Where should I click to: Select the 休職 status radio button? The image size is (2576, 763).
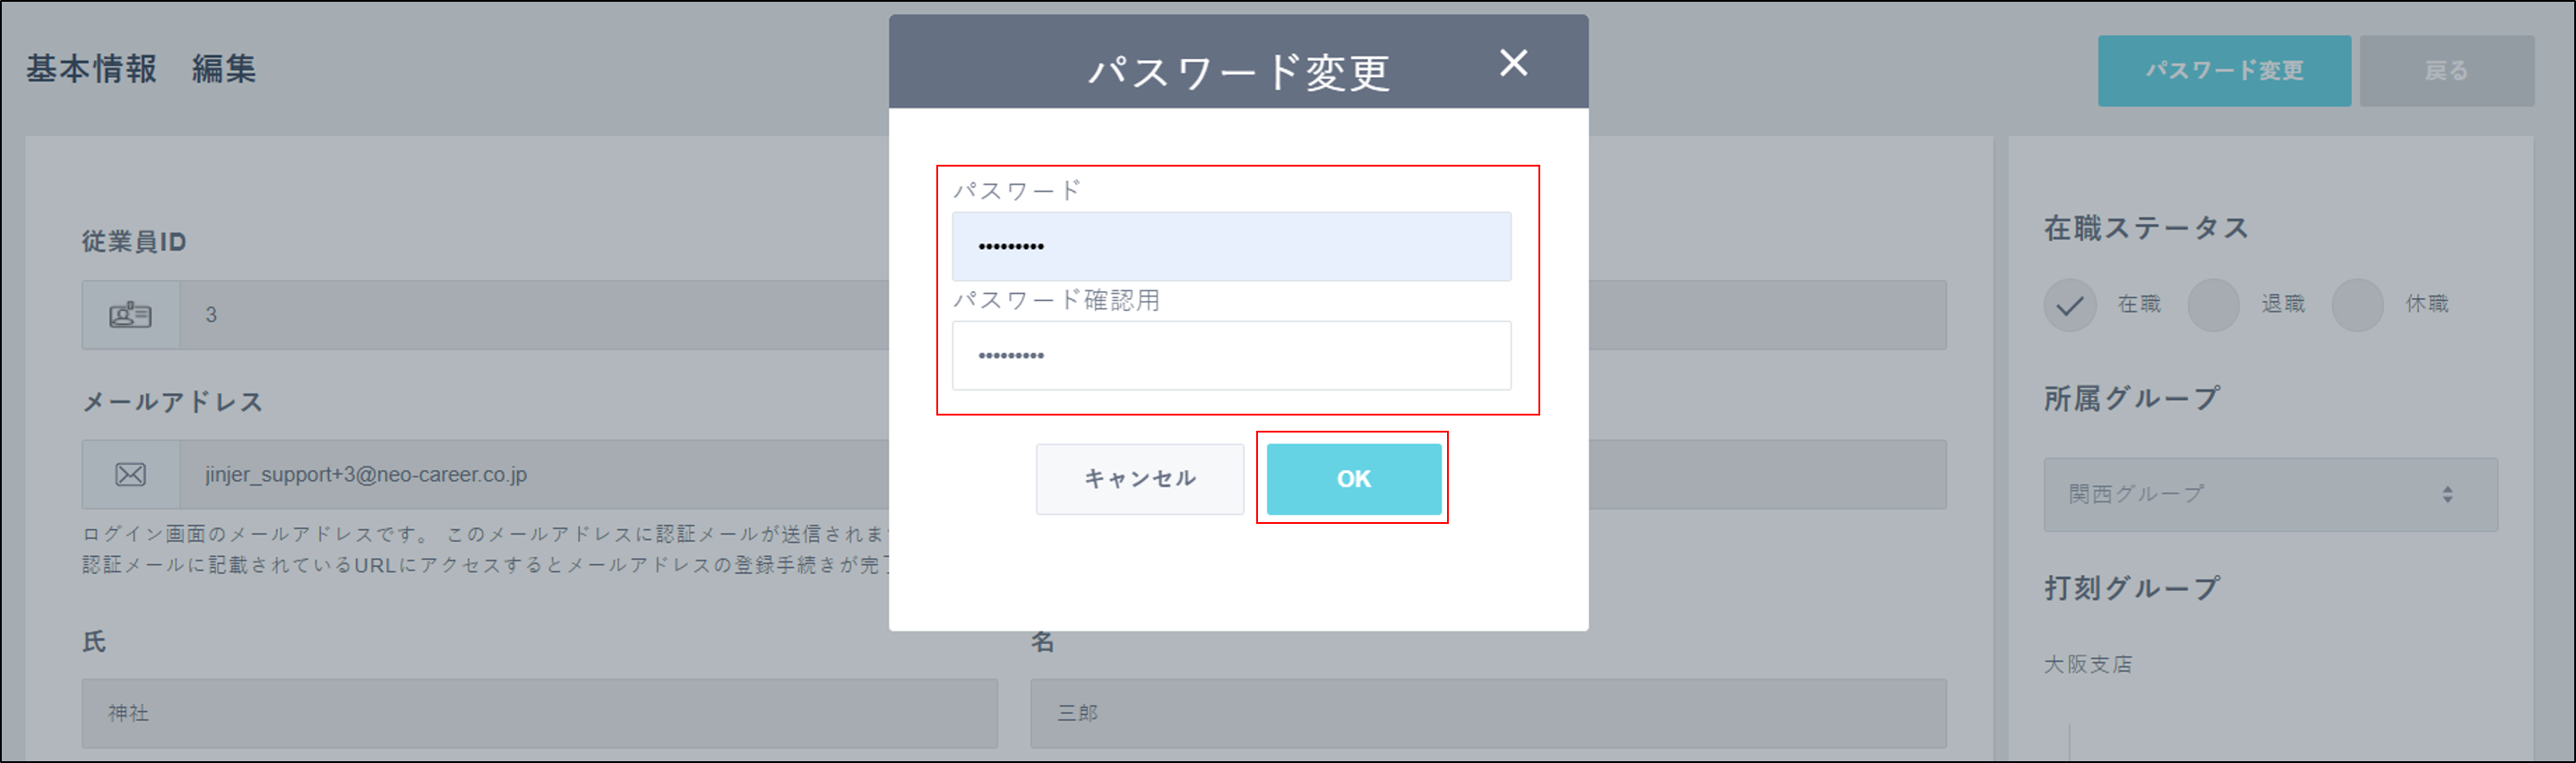pos(2357,305)
